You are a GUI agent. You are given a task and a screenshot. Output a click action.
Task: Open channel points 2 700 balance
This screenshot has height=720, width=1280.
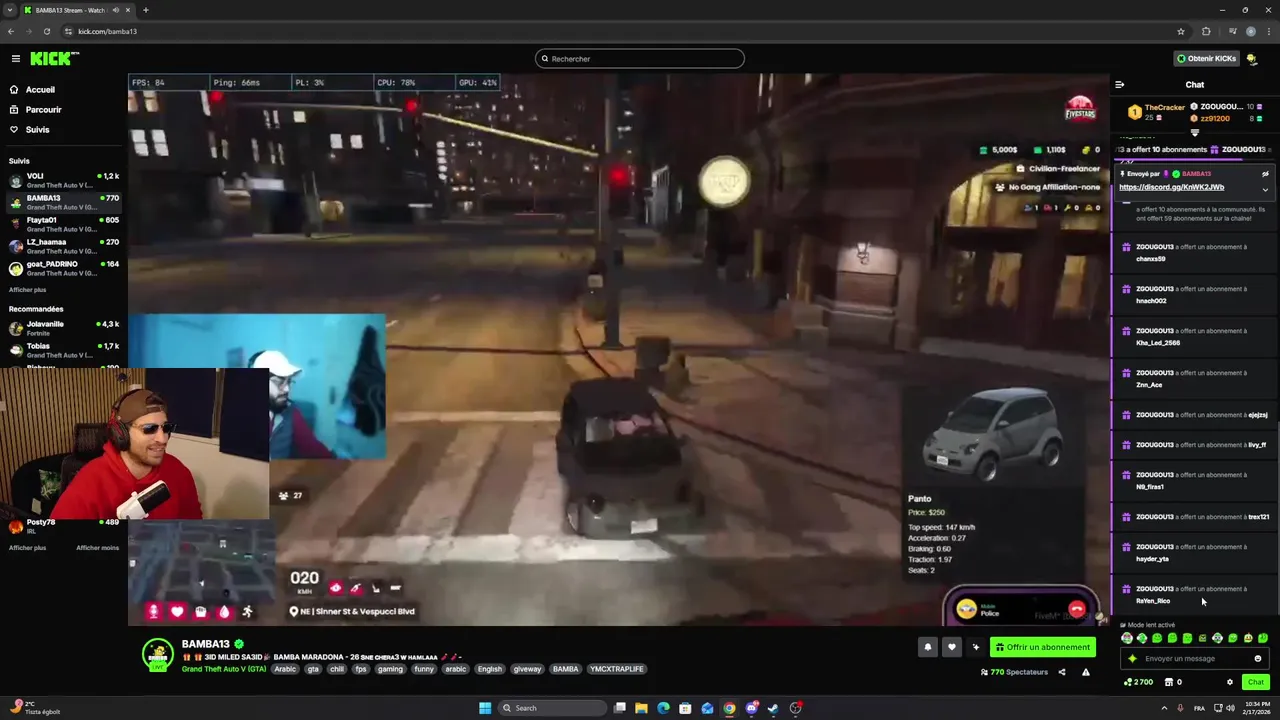pyautogui.click(x=1138, y=682)
